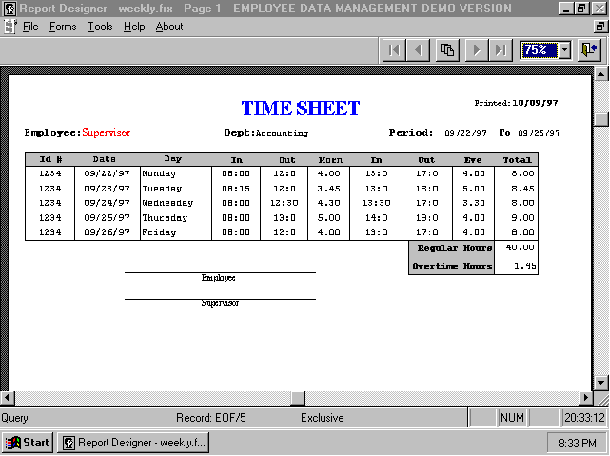Click the Overtime Hours label
This screenshot has height=456, width=610.
pyautogui.click(x=452, y=266)
